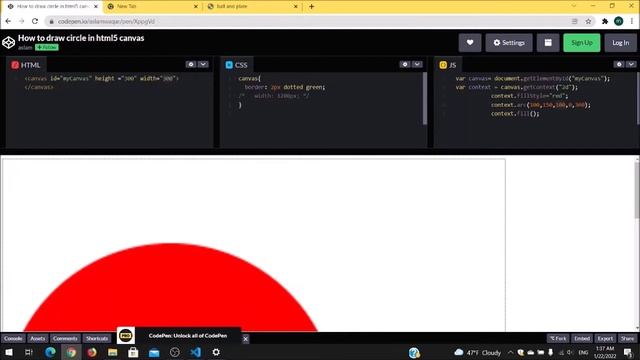Click the preview pane vertical scrollbar
Viewport: 640px width, 360px height.
click(x=637, y=190)
